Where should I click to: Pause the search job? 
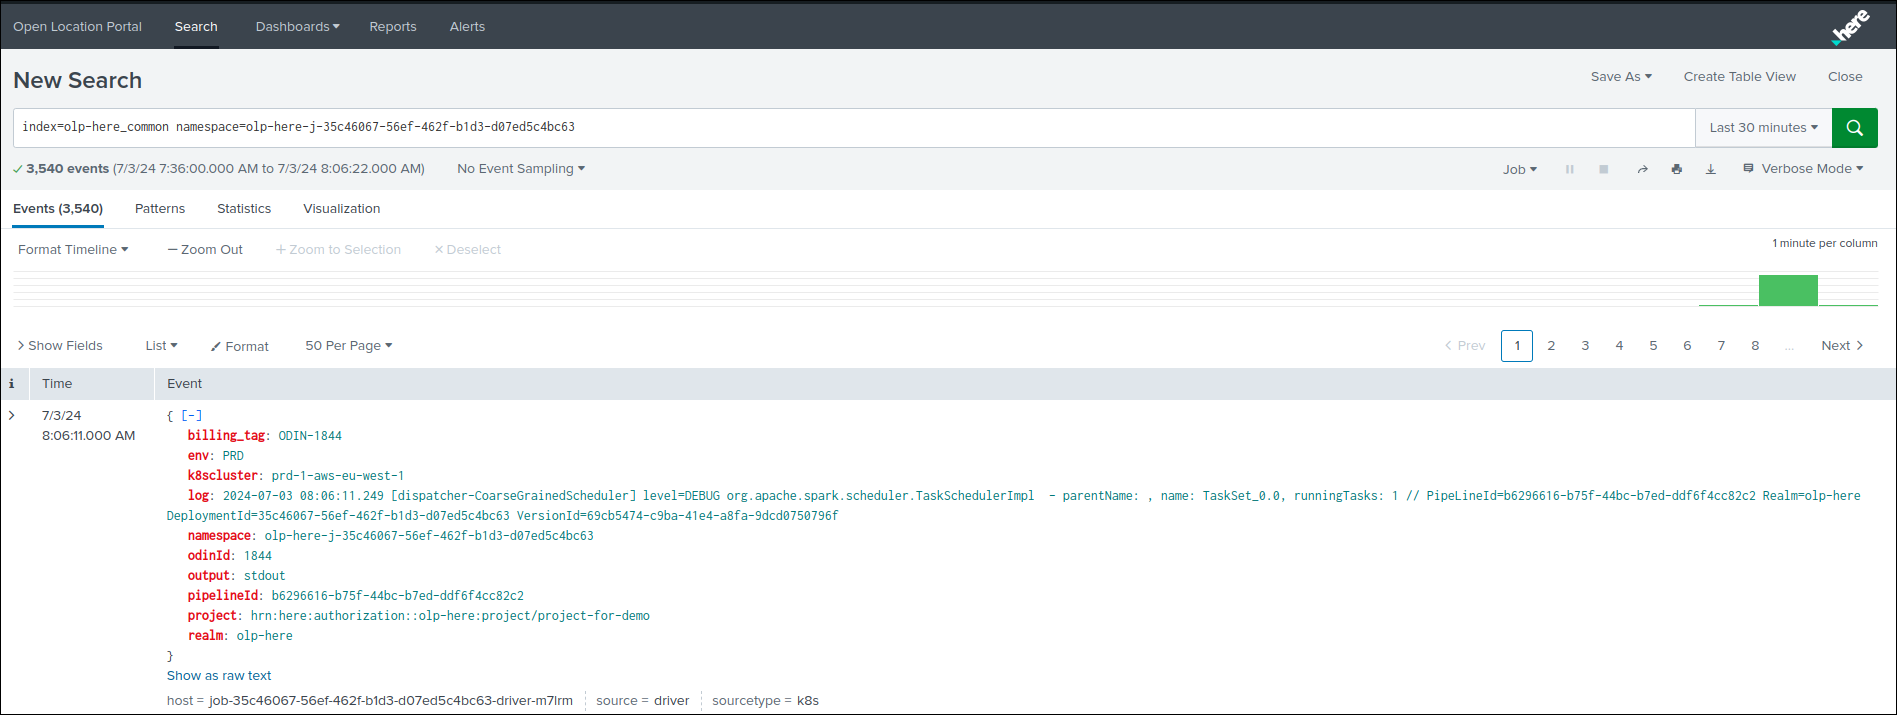point(1569,170)
